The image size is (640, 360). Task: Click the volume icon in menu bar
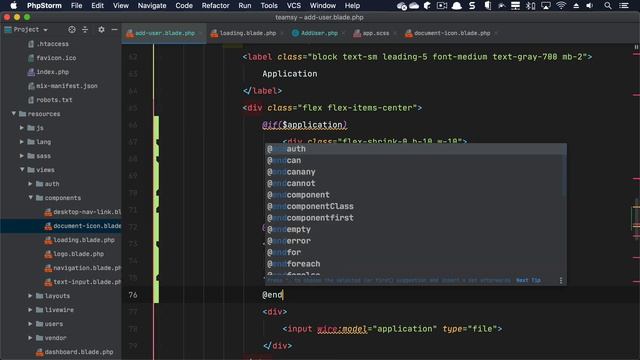[x=590, y=6]
